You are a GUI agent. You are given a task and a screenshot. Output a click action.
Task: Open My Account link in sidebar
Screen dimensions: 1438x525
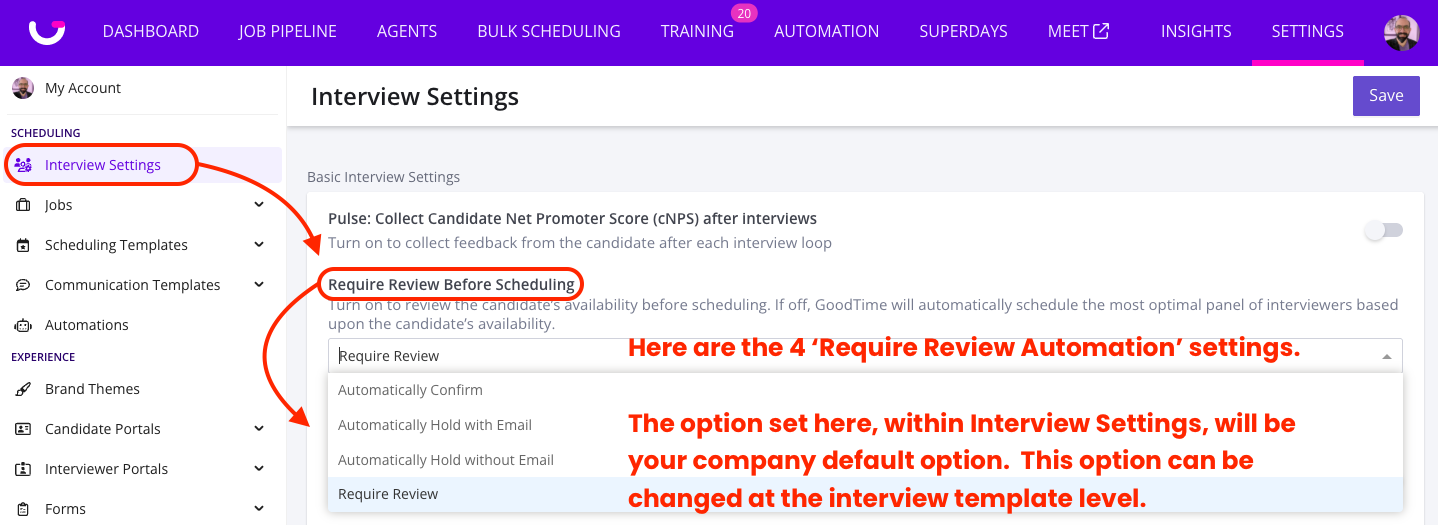click(82, 88)
